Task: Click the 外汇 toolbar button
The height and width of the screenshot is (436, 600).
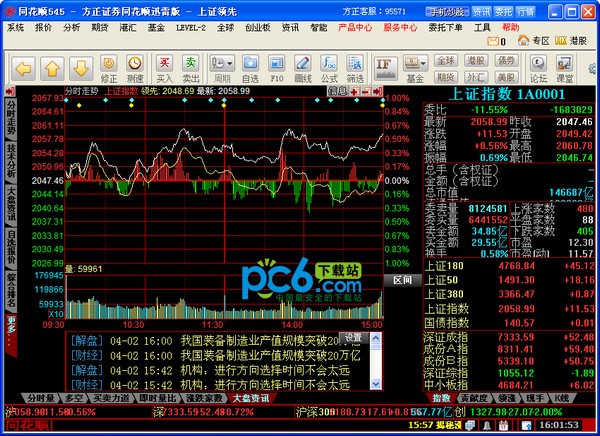Action: click(476, 78)
